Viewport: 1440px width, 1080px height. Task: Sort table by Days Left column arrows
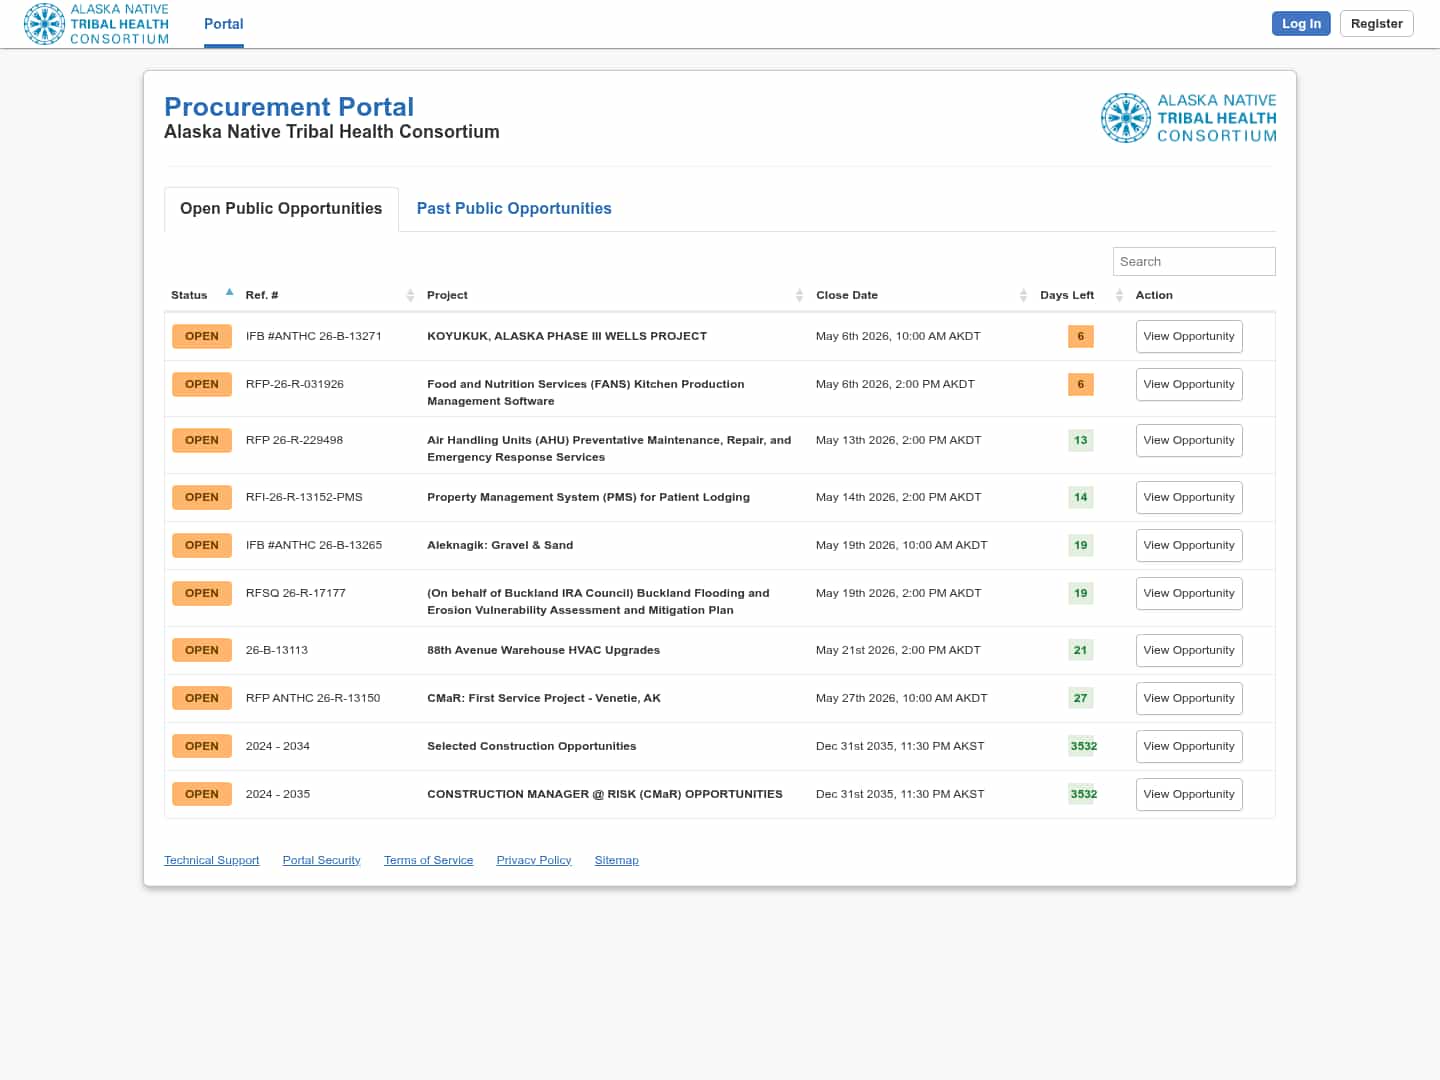point(1119,295)
